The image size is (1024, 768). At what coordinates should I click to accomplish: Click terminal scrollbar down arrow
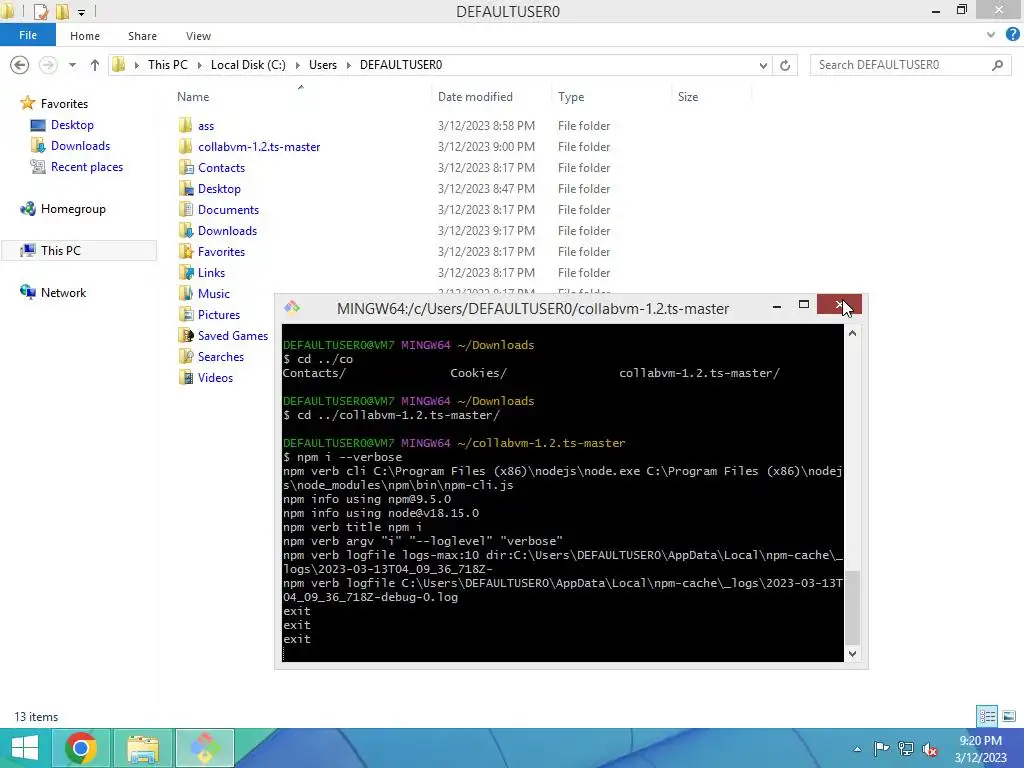tap(852, 654)
